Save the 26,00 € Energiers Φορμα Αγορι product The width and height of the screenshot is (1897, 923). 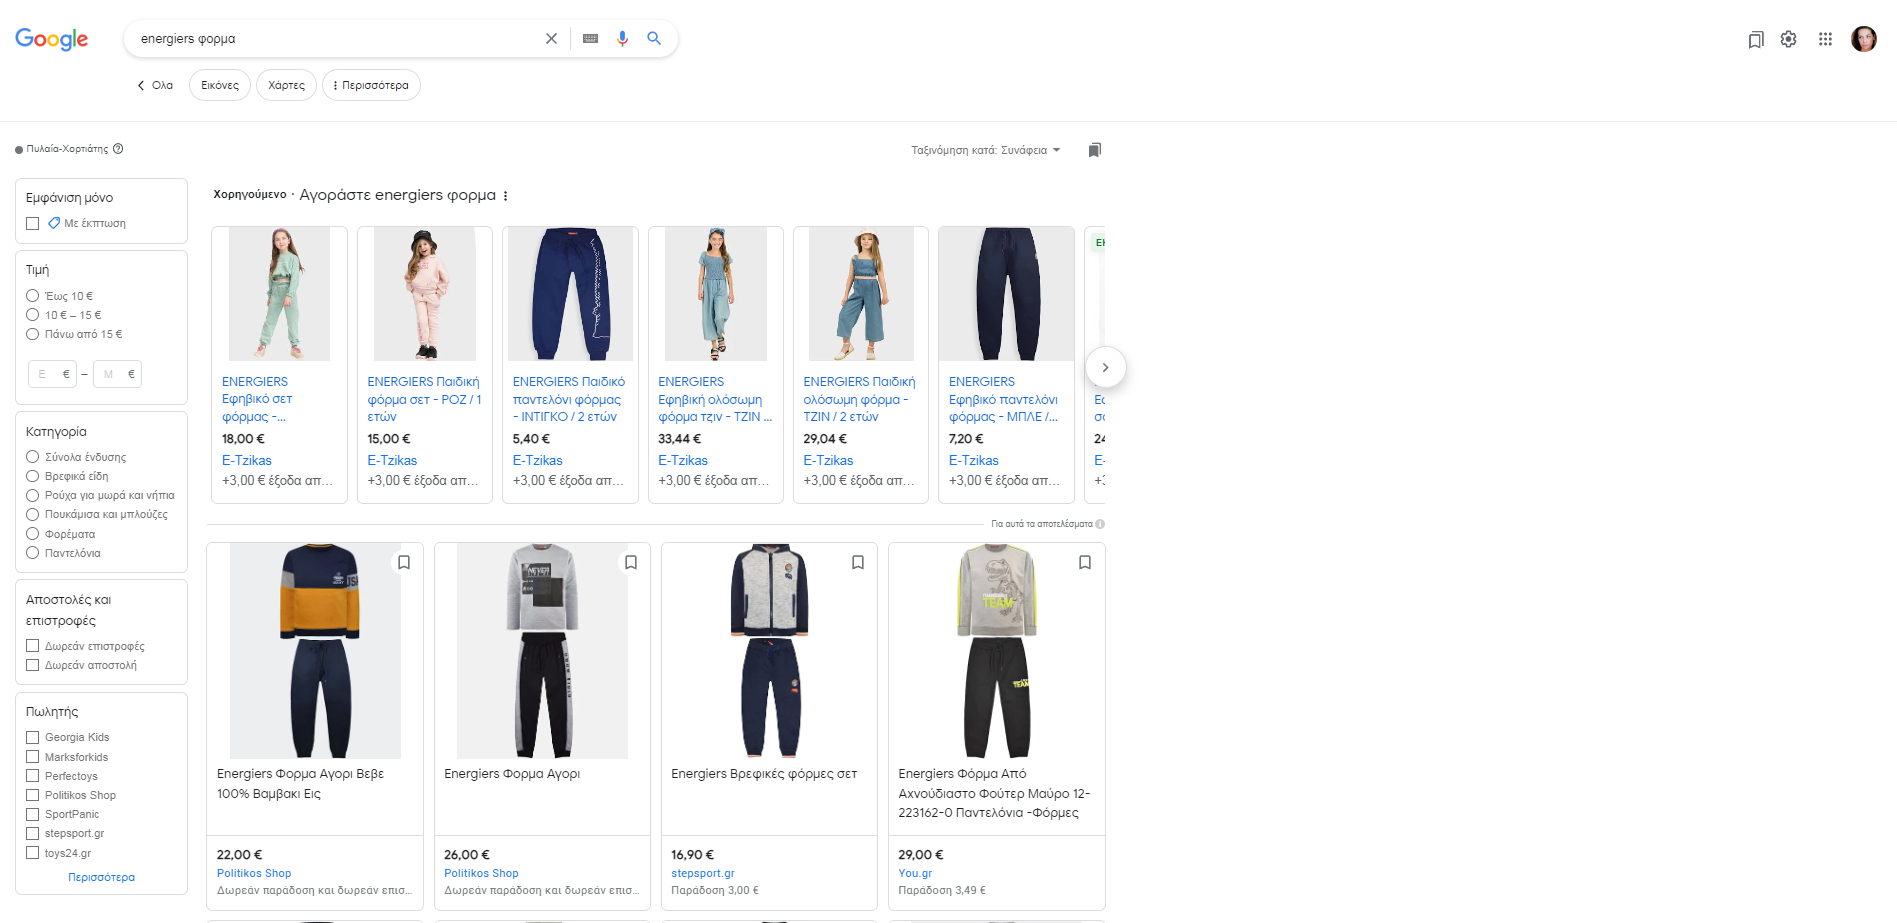[x=631, y=562]
